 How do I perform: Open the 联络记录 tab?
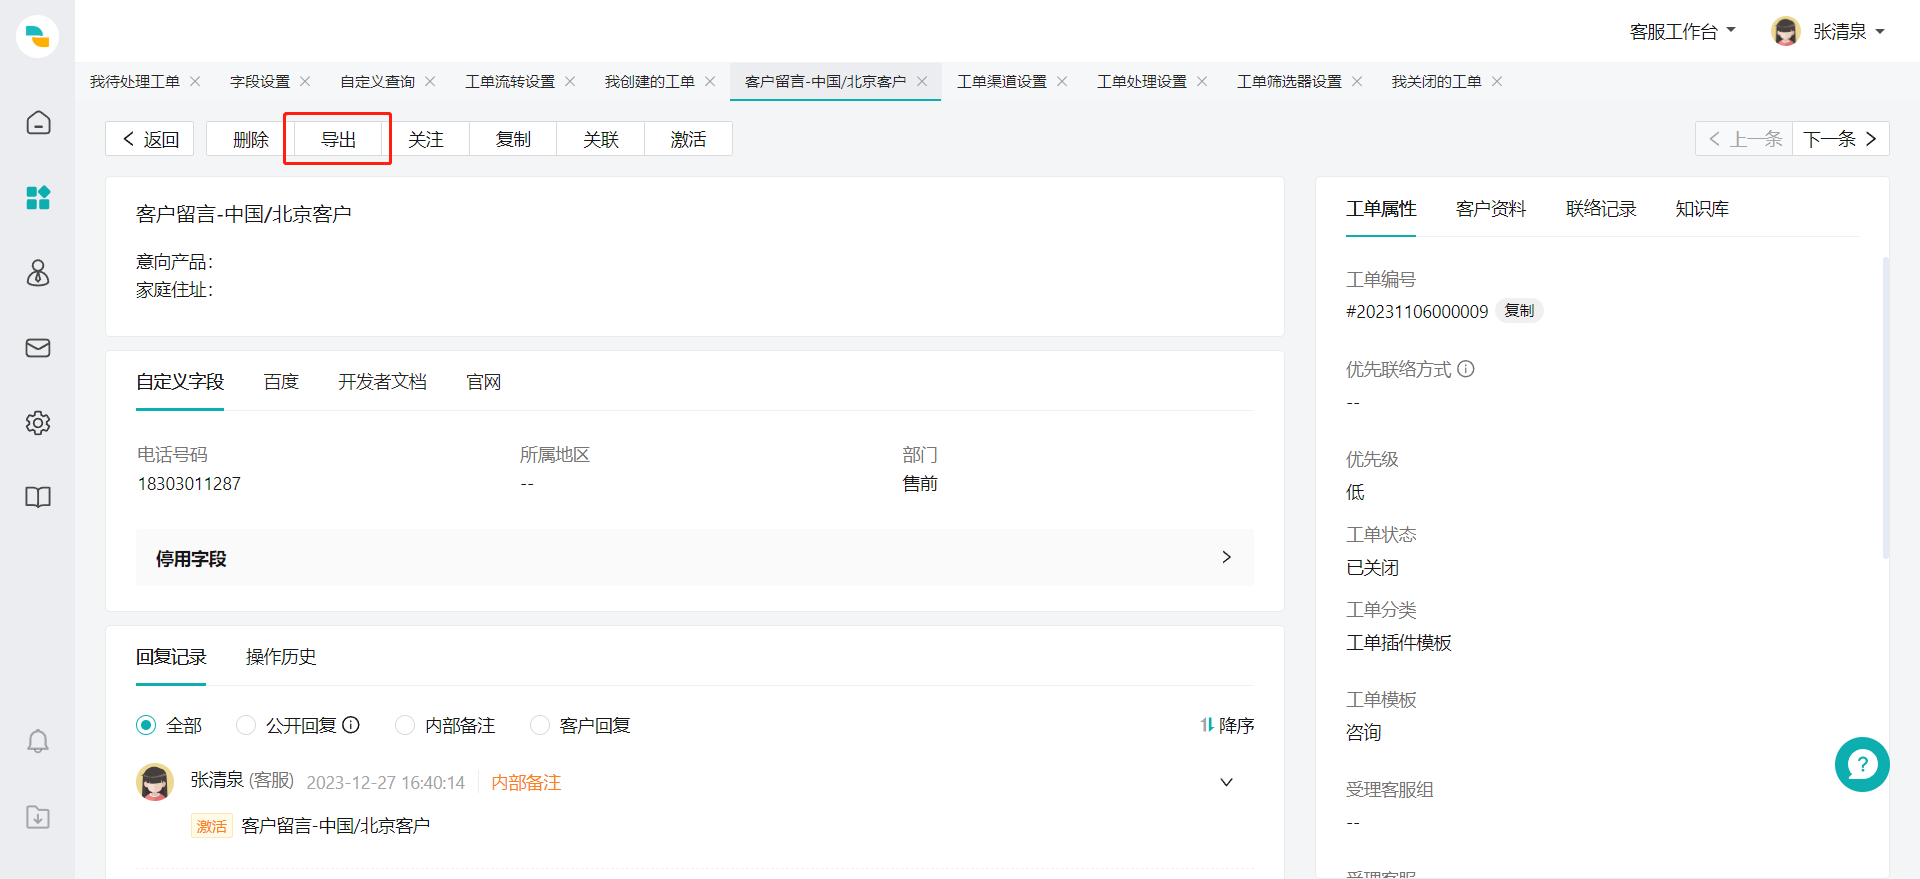(1601, 209)
